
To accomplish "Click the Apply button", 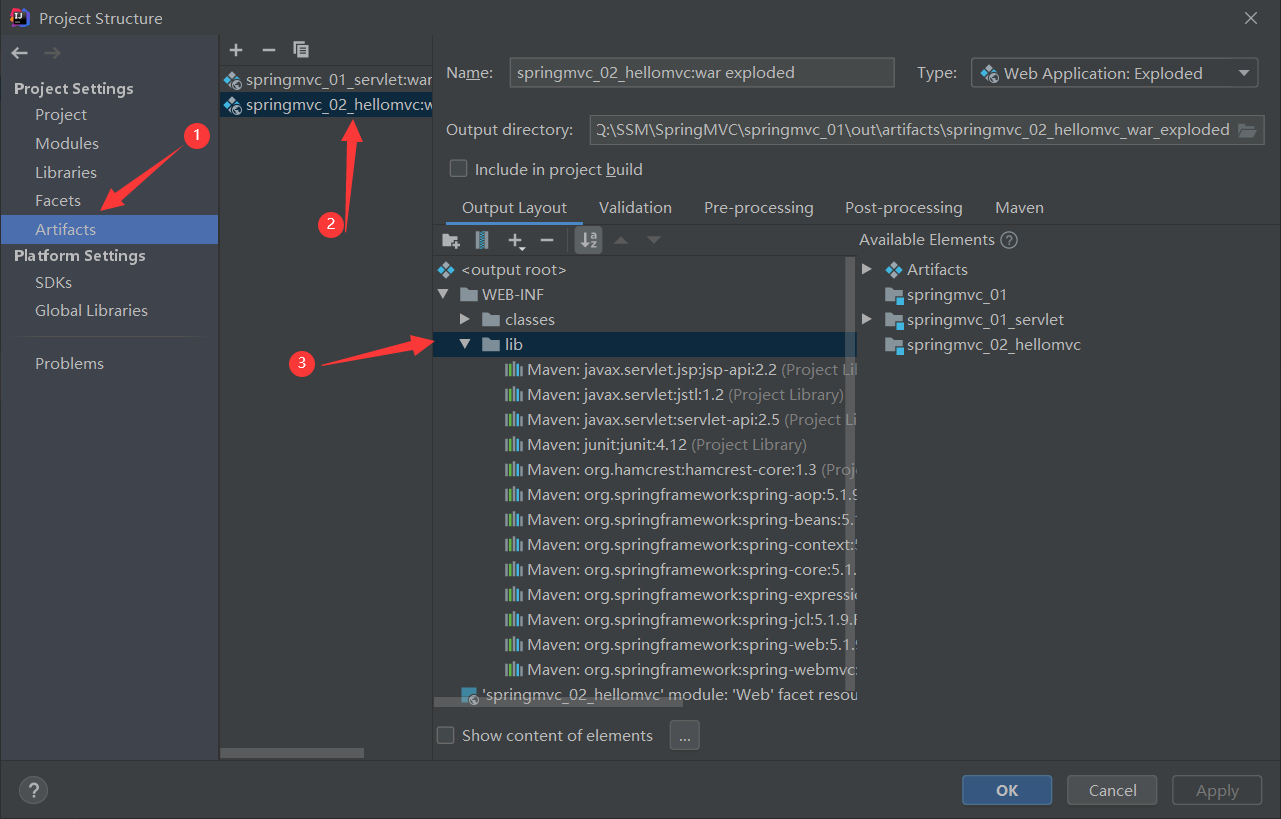I will pyautogui.click(x=1217, y=790).
